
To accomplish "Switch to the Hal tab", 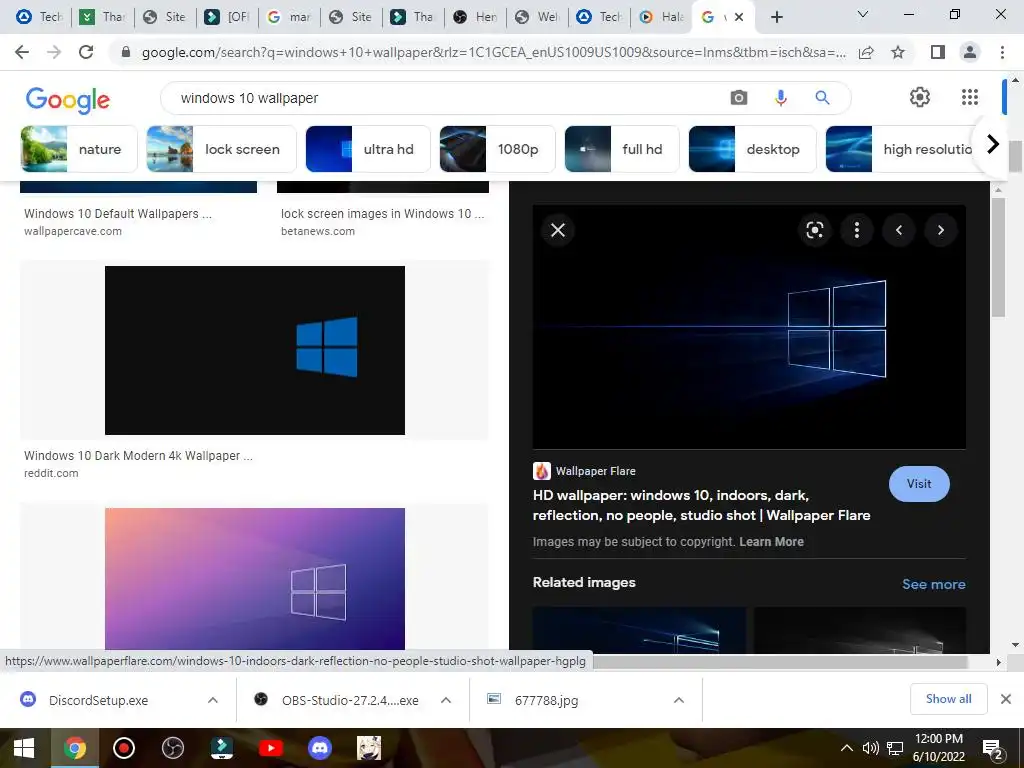I will pyautogui.click(x=661, y=17).
